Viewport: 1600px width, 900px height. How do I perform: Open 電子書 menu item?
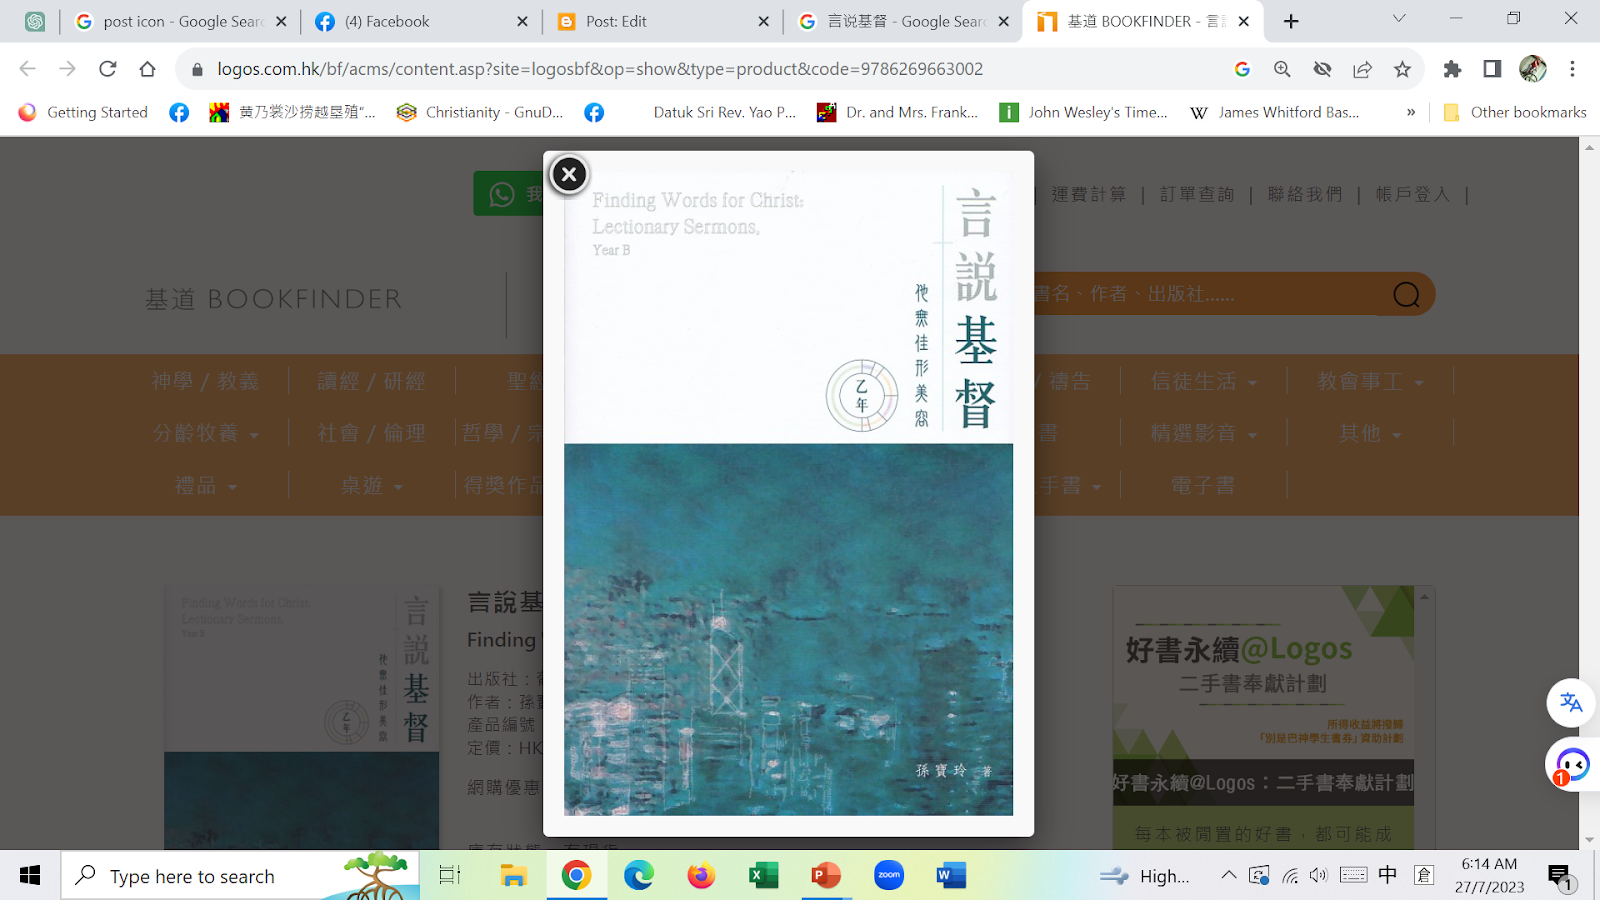click(x=1203, y=485)
